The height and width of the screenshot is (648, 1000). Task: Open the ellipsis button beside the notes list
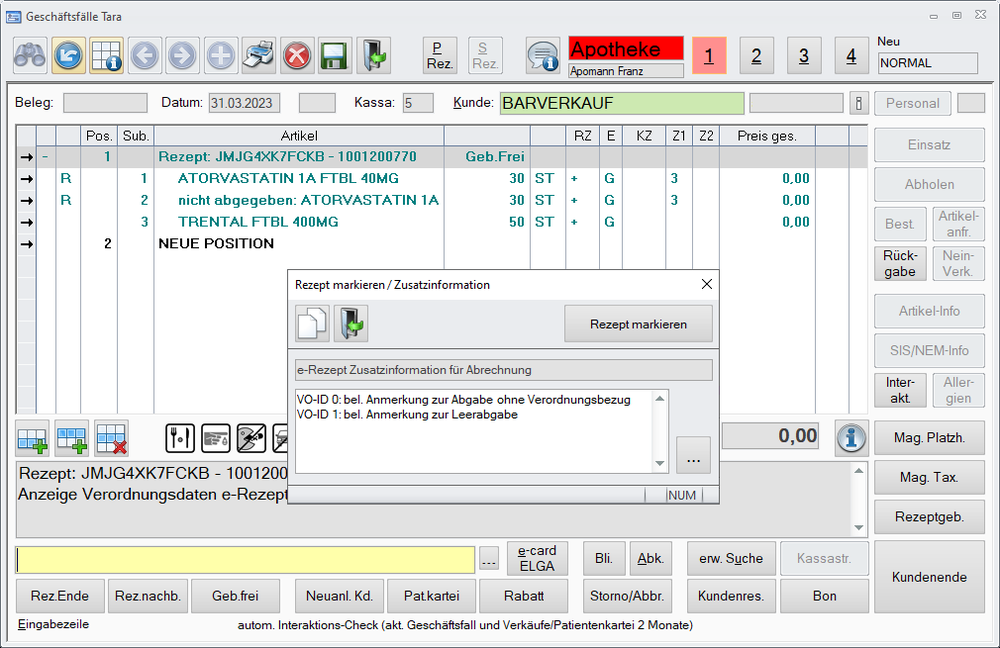tap(693, 454)
